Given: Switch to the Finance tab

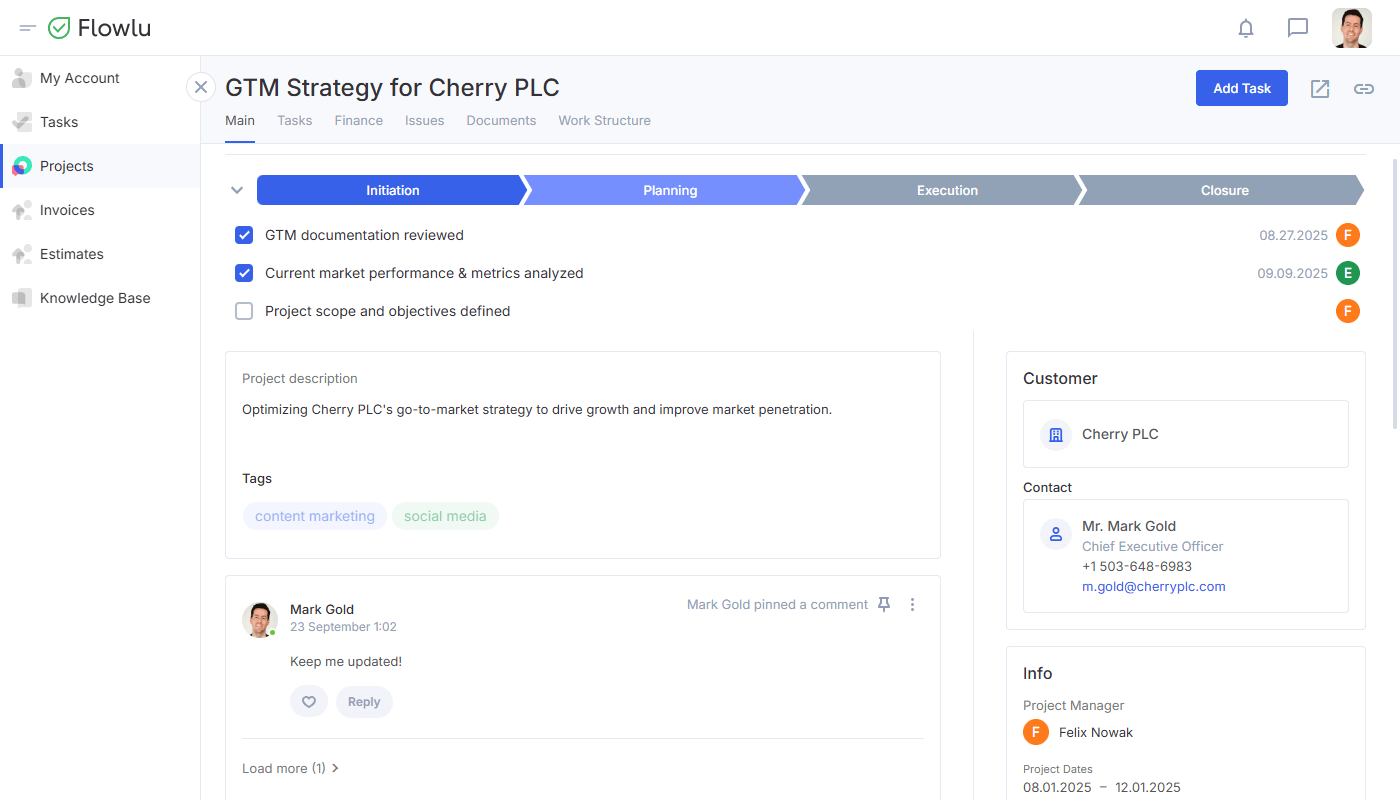Looking at the screenshot, I should click(x=358, y=120).
